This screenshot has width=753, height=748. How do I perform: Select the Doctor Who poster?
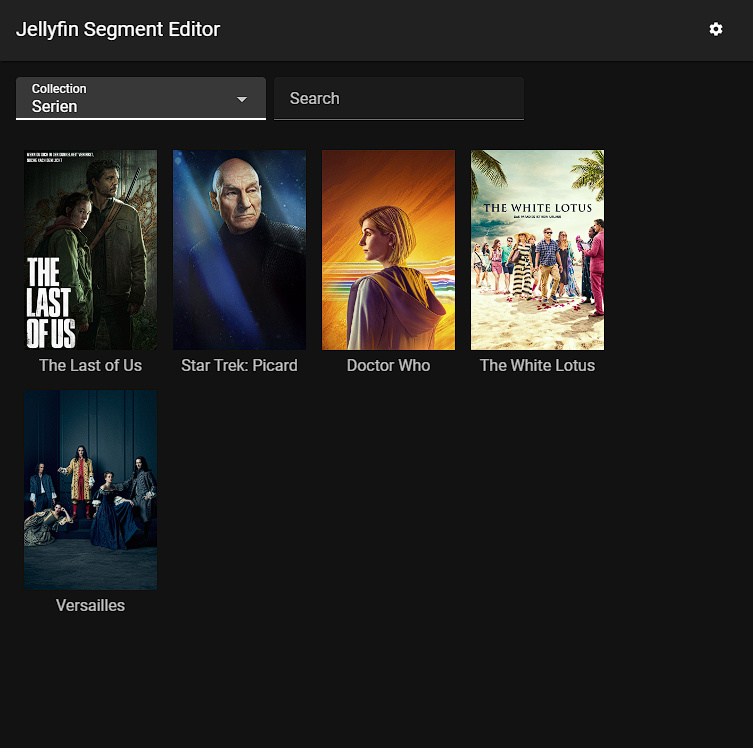pos(388,250)
